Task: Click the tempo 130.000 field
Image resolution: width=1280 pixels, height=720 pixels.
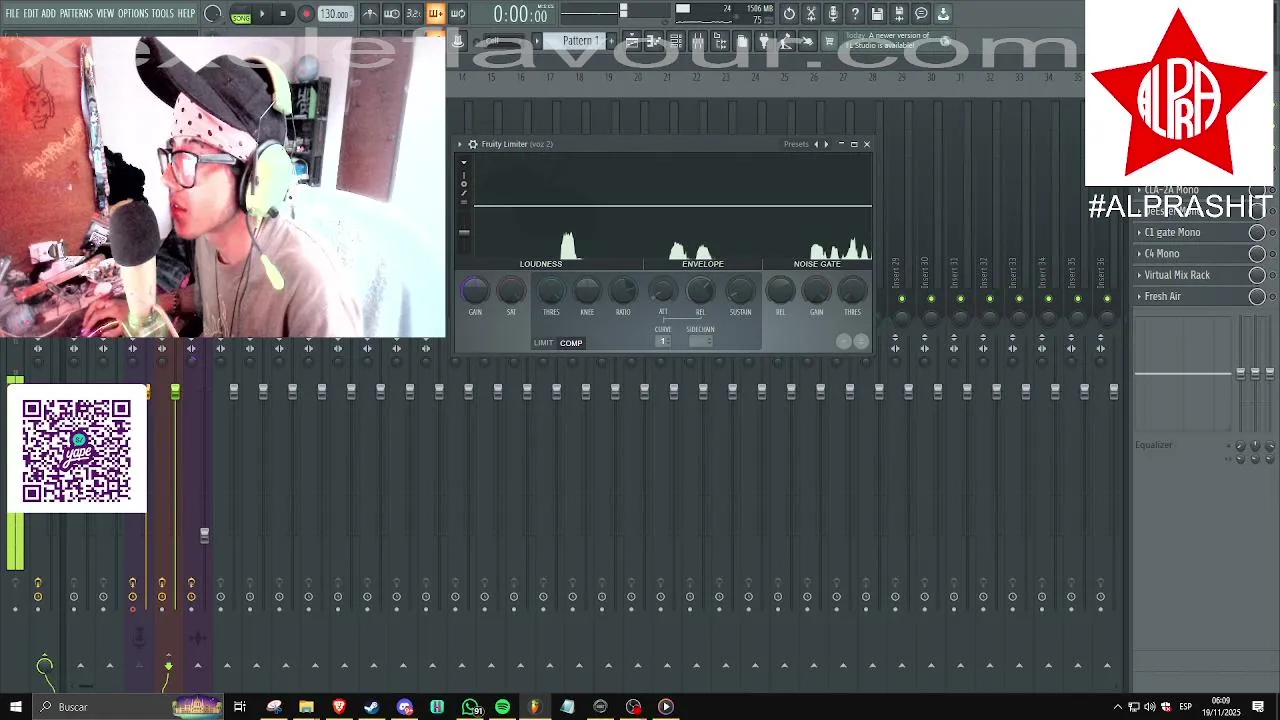Action: (x=335, y=14)
